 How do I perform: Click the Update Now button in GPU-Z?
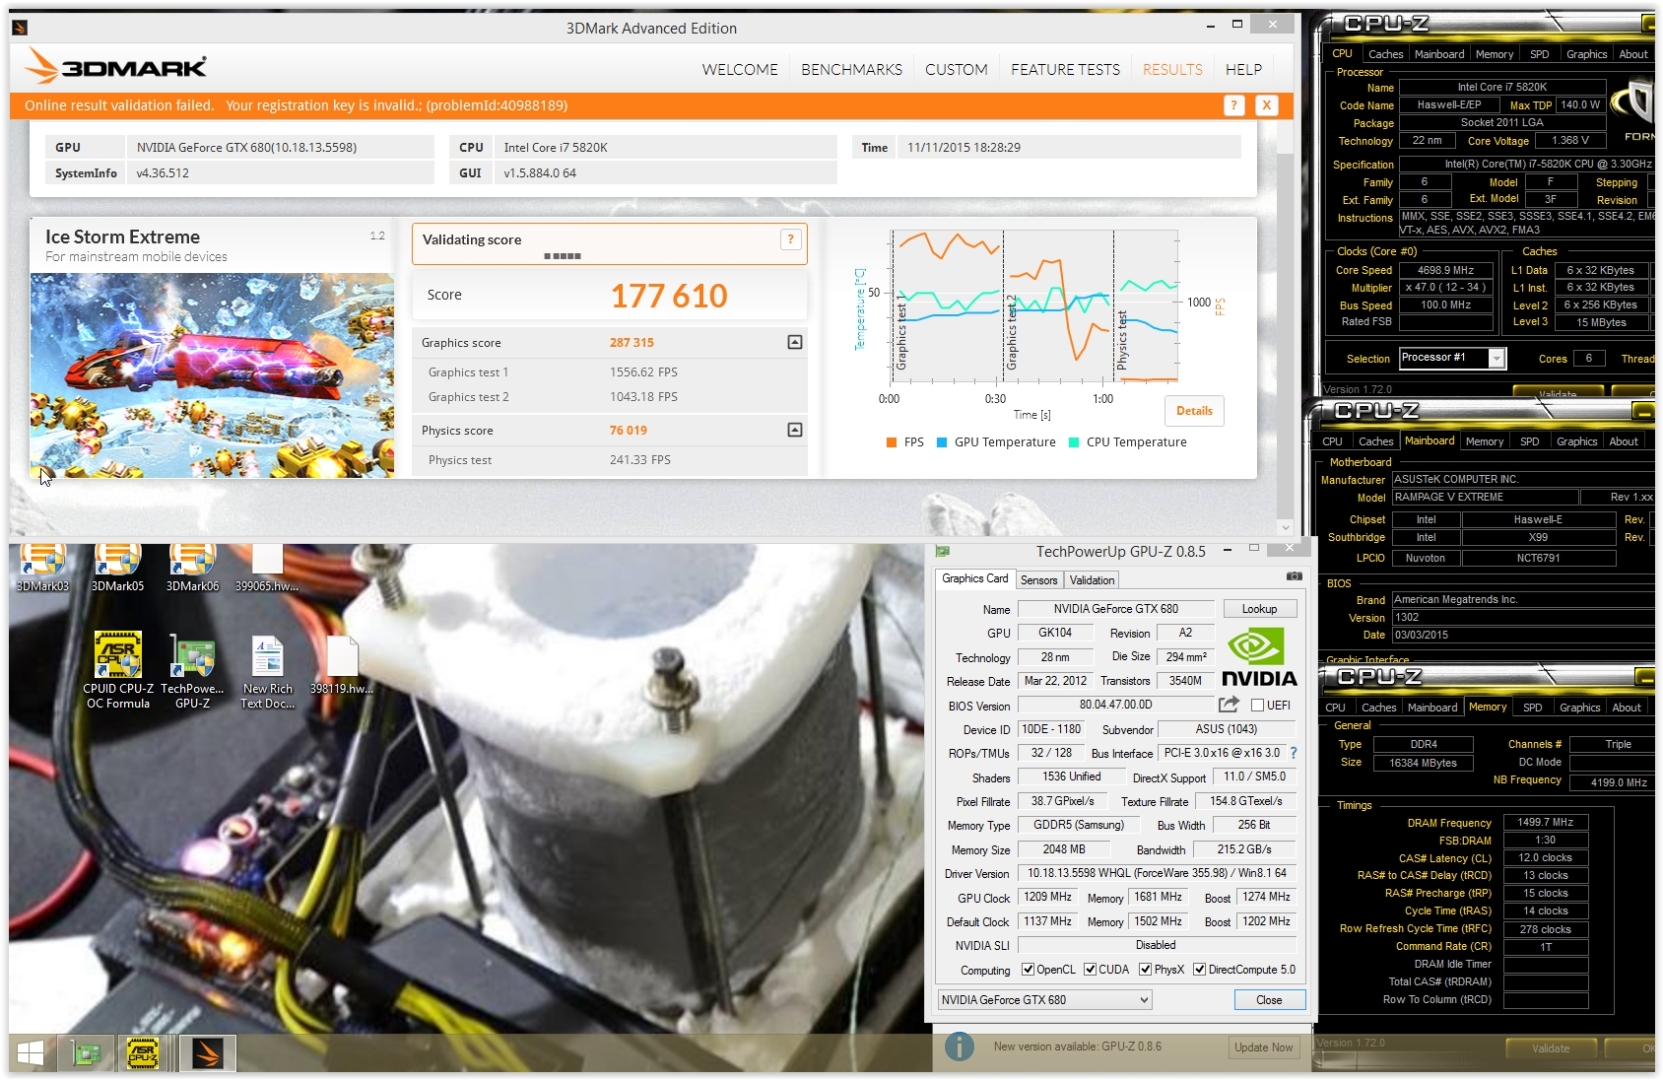click(1263, 1047)
